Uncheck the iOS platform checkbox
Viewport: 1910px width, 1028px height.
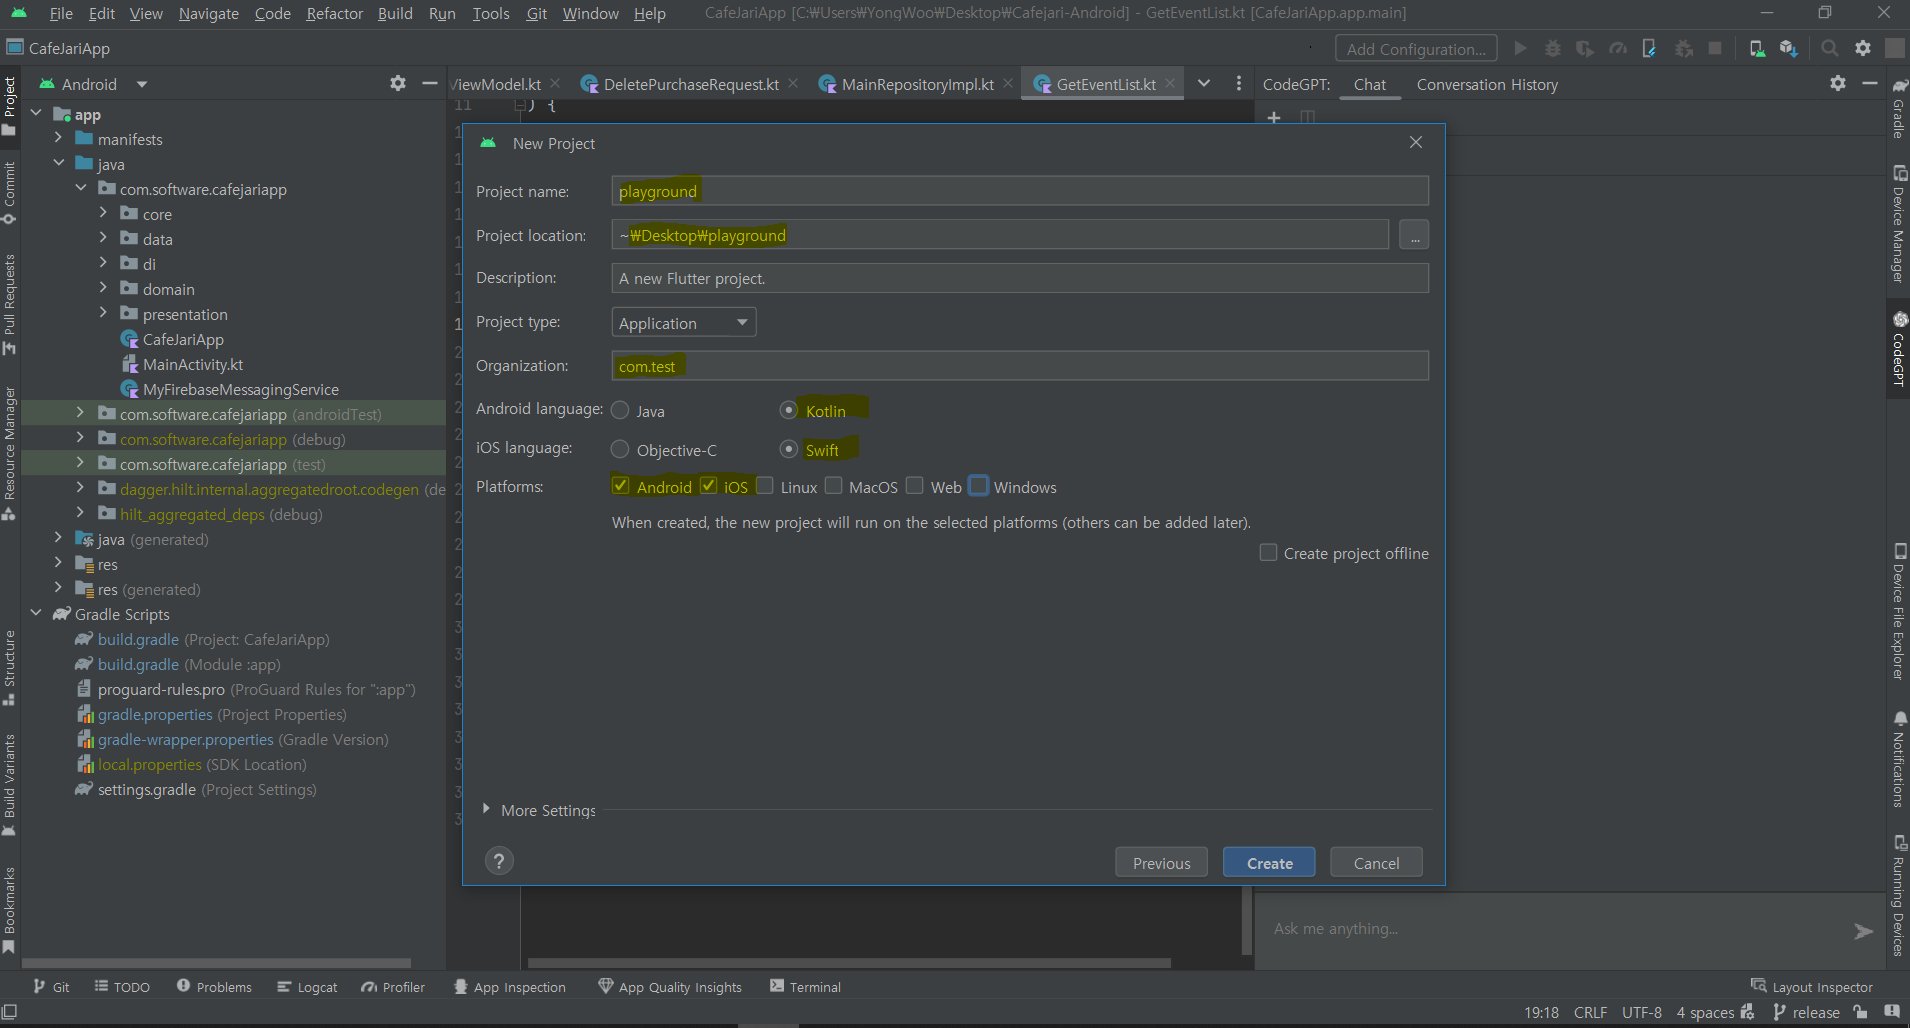click(x=708, y=486)
